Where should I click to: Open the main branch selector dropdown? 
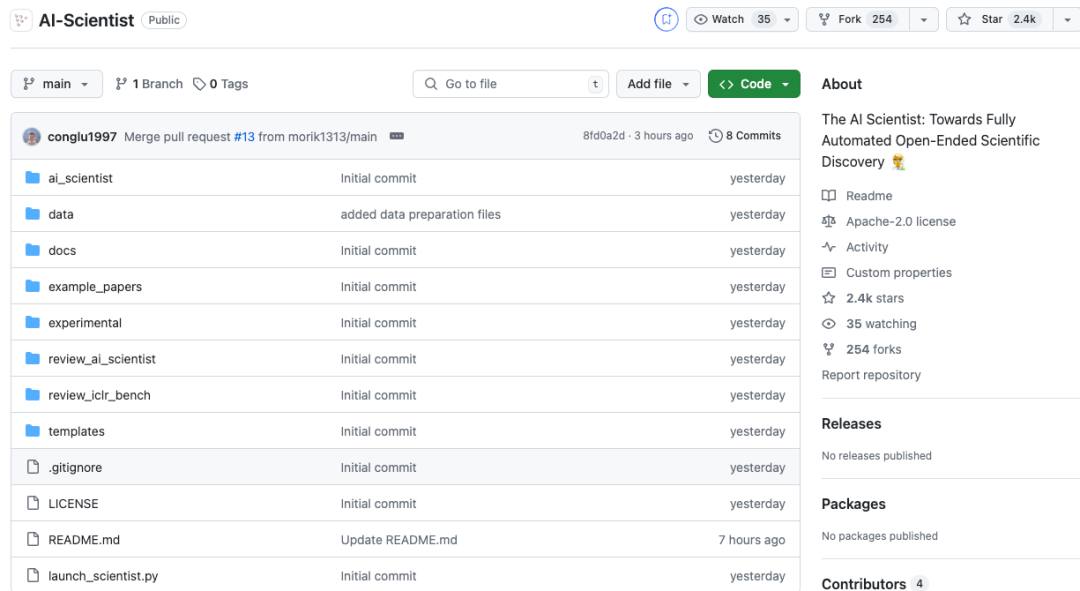(56, 83)
